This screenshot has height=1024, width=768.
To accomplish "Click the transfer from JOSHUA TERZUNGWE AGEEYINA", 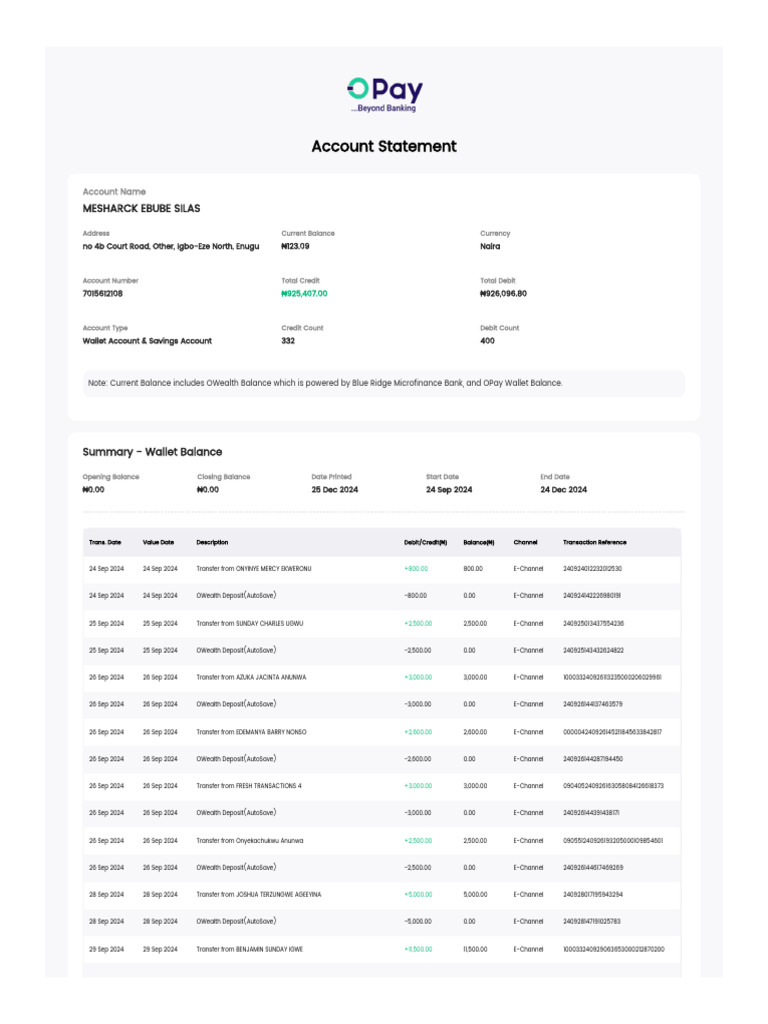I will 259,894.
